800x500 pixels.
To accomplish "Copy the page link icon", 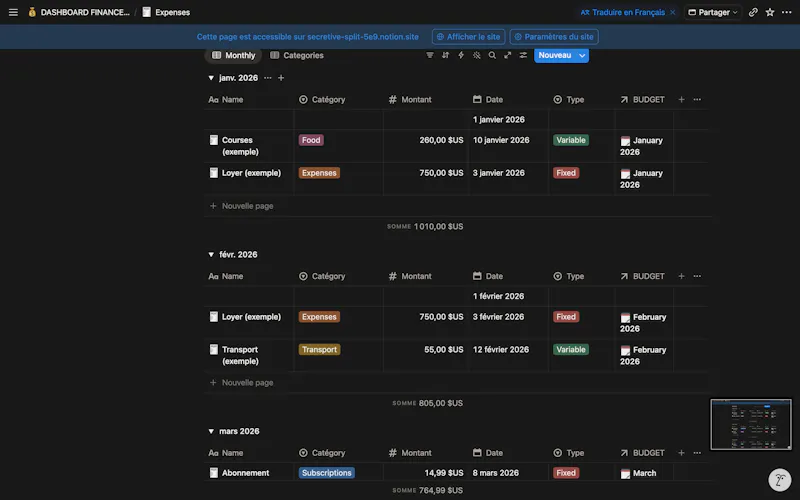I will [x=753, y=12].
